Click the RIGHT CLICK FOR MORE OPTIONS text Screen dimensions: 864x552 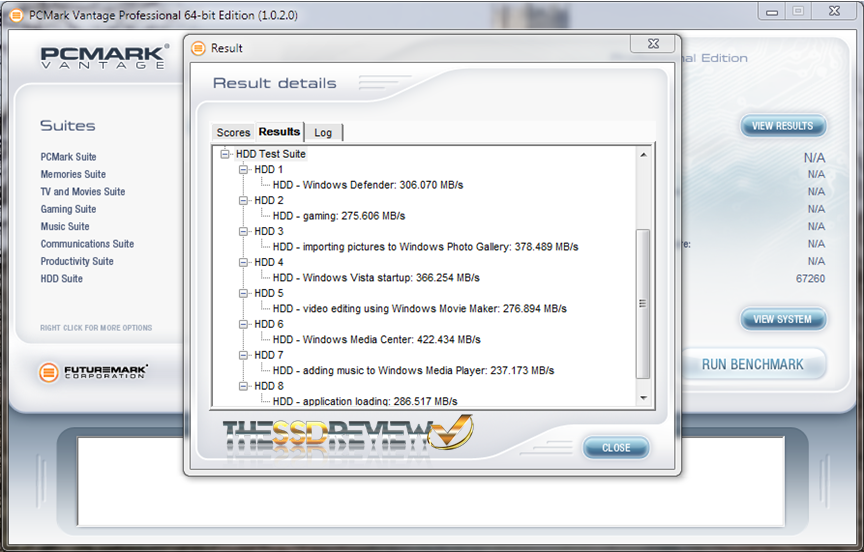tap(96, 328)
